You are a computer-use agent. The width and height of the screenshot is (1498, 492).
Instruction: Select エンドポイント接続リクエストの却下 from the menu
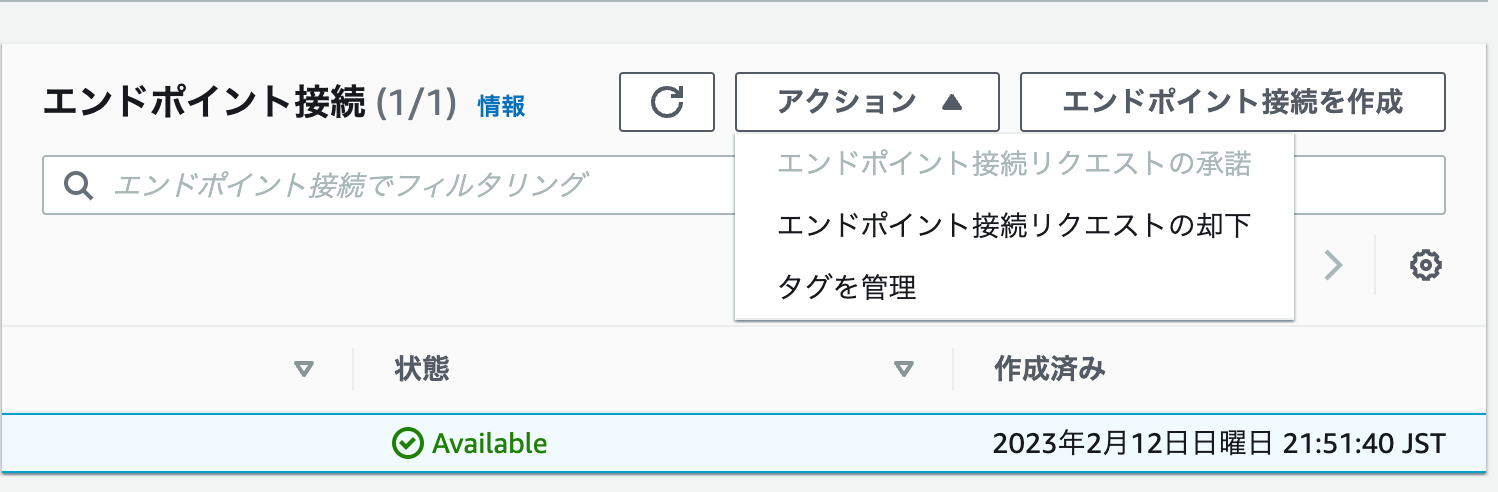point(1014,226)
